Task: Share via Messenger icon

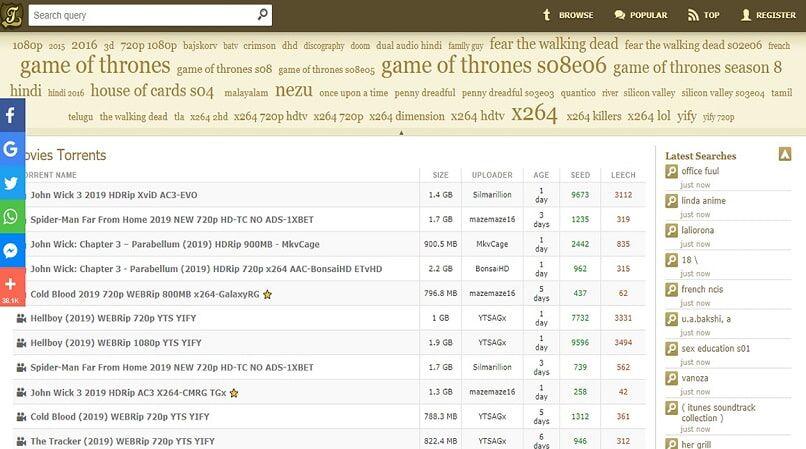Action: click(x=11, y=250)
